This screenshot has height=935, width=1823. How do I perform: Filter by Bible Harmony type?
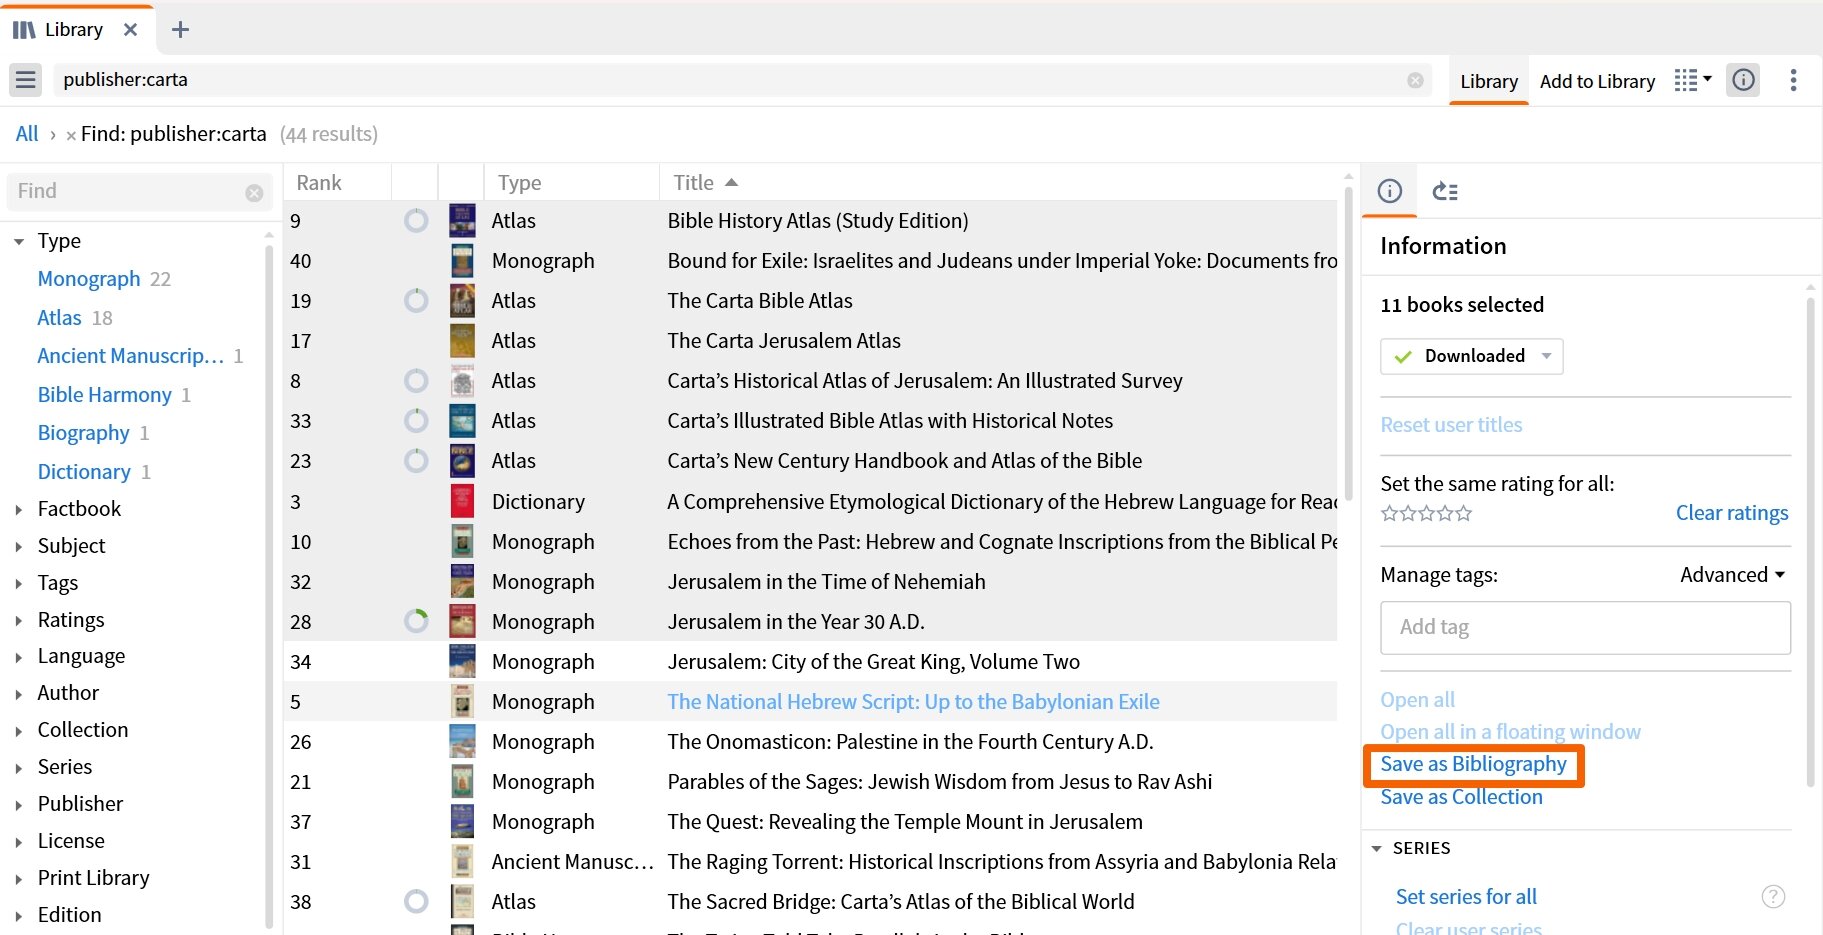point(105,395)
